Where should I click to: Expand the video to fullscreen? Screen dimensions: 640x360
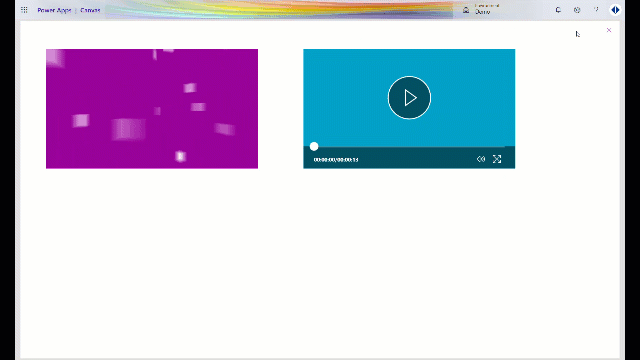coord(497,159)
